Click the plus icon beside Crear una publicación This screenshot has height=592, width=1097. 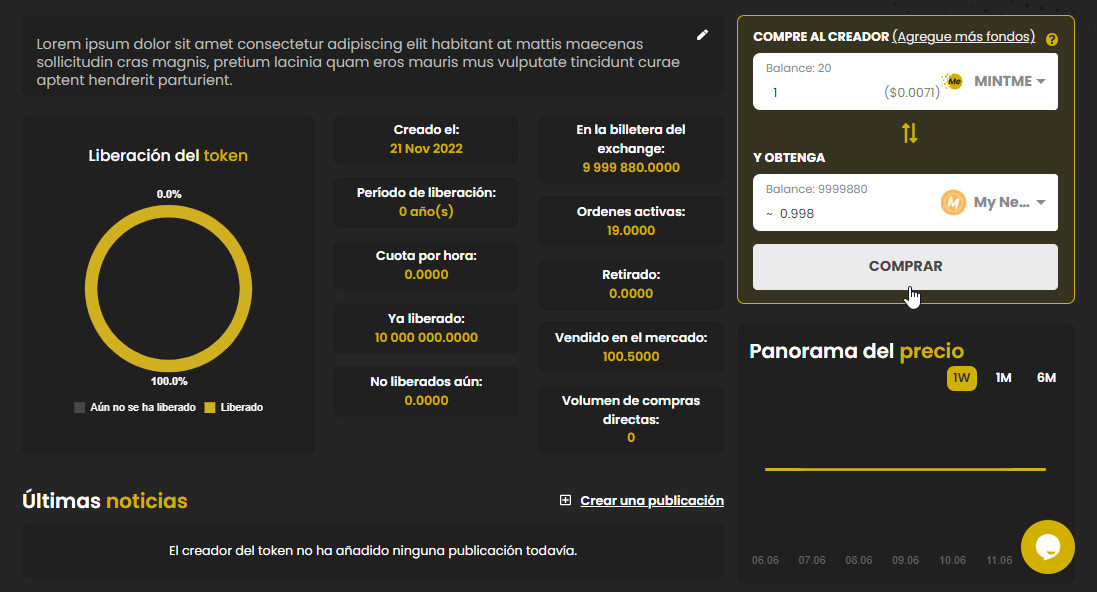pyautogui.click(x=565, y=501)
